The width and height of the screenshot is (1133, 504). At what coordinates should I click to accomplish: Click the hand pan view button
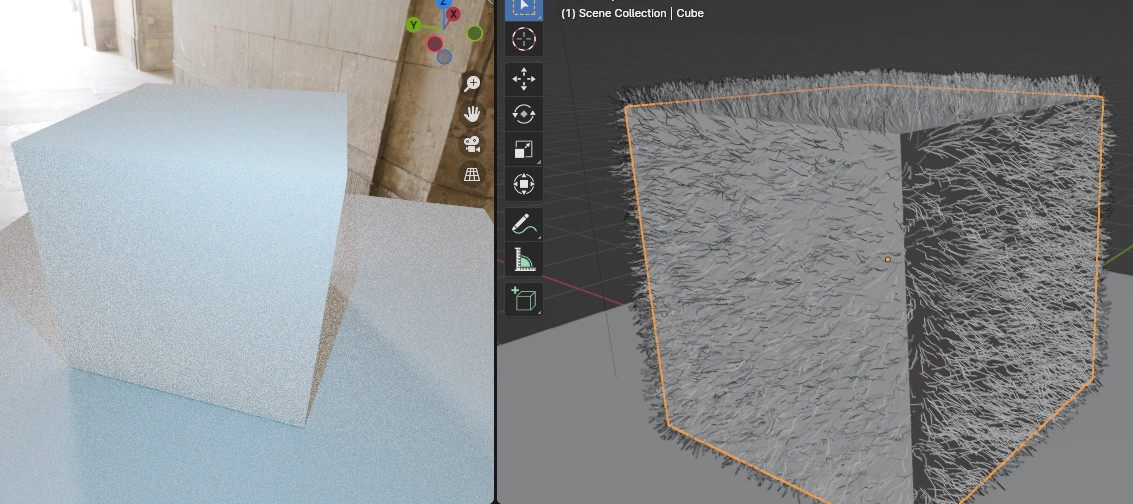click(472, 114)
